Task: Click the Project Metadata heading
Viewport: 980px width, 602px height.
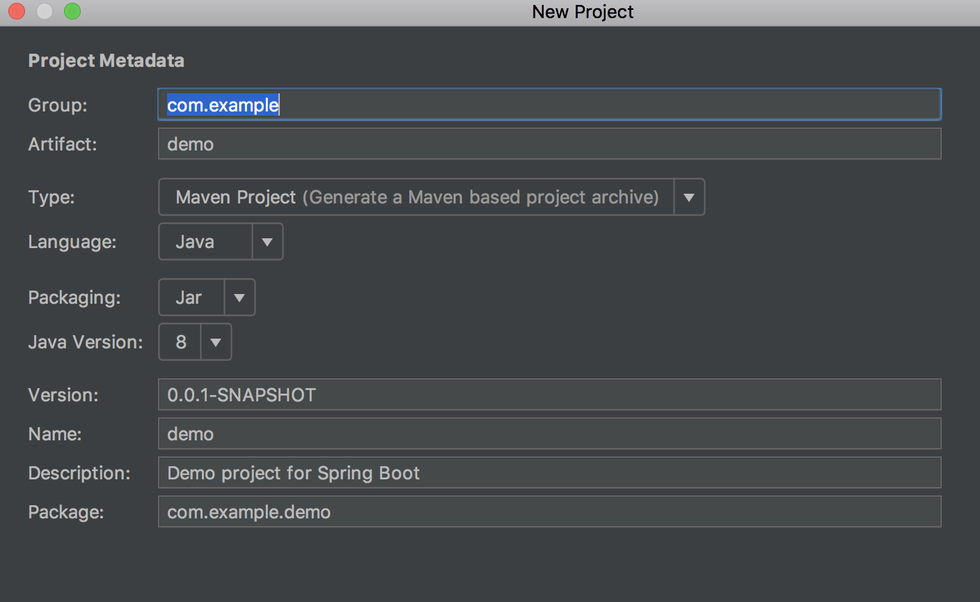Action: [106, 61]
